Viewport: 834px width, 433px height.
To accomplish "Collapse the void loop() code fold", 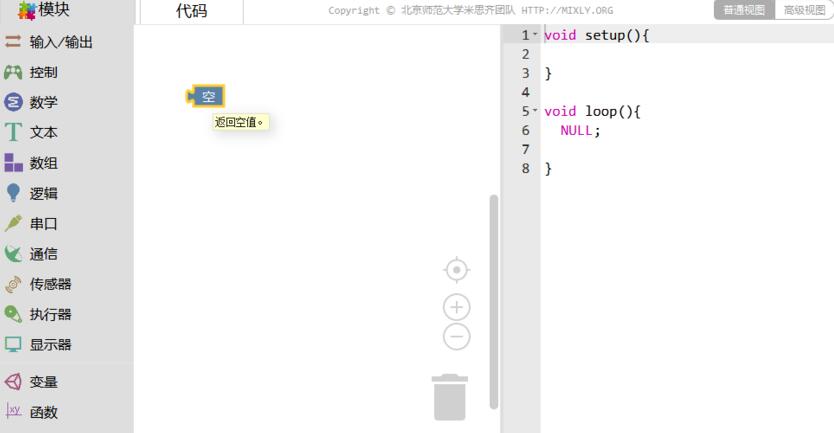I will click(x=535, y=111).
